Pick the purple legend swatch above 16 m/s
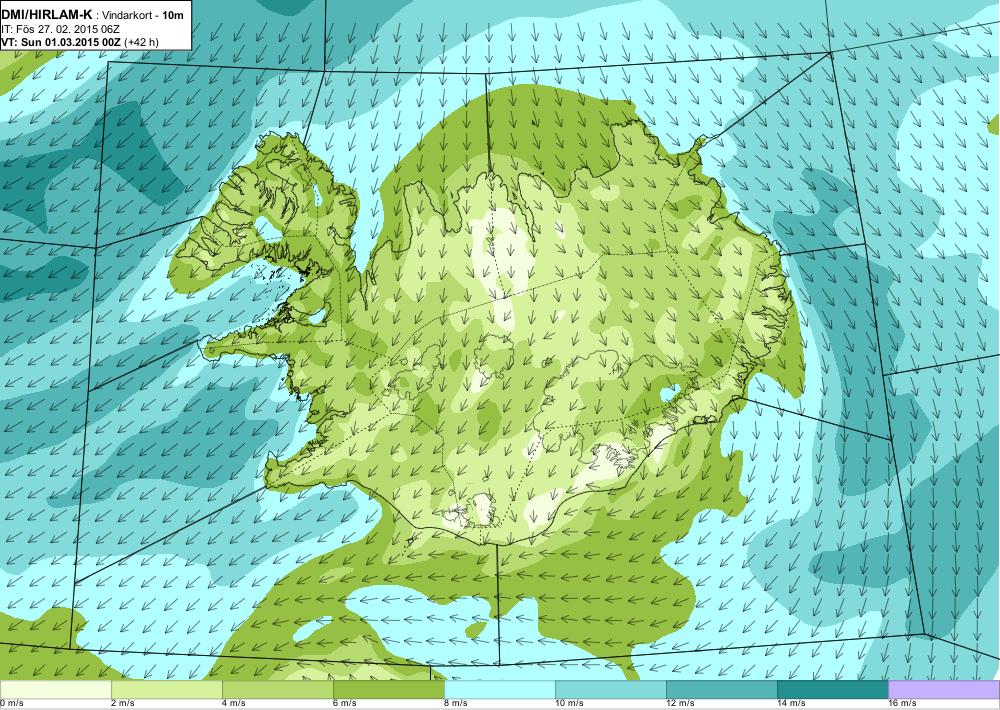Screen dimensions: 1000x710 (x=944, y=690)
